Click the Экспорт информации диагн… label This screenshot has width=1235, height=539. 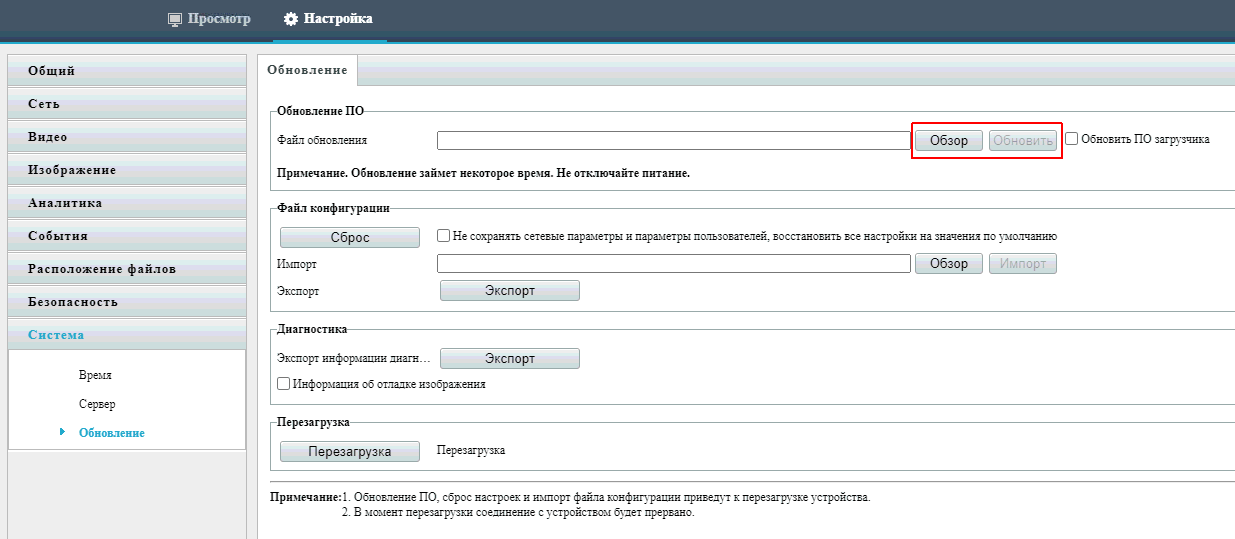352,358
